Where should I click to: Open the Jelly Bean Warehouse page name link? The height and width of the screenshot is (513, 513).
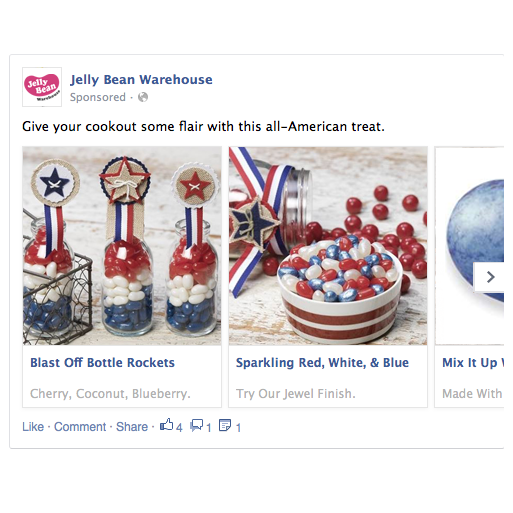coord(141,80)
